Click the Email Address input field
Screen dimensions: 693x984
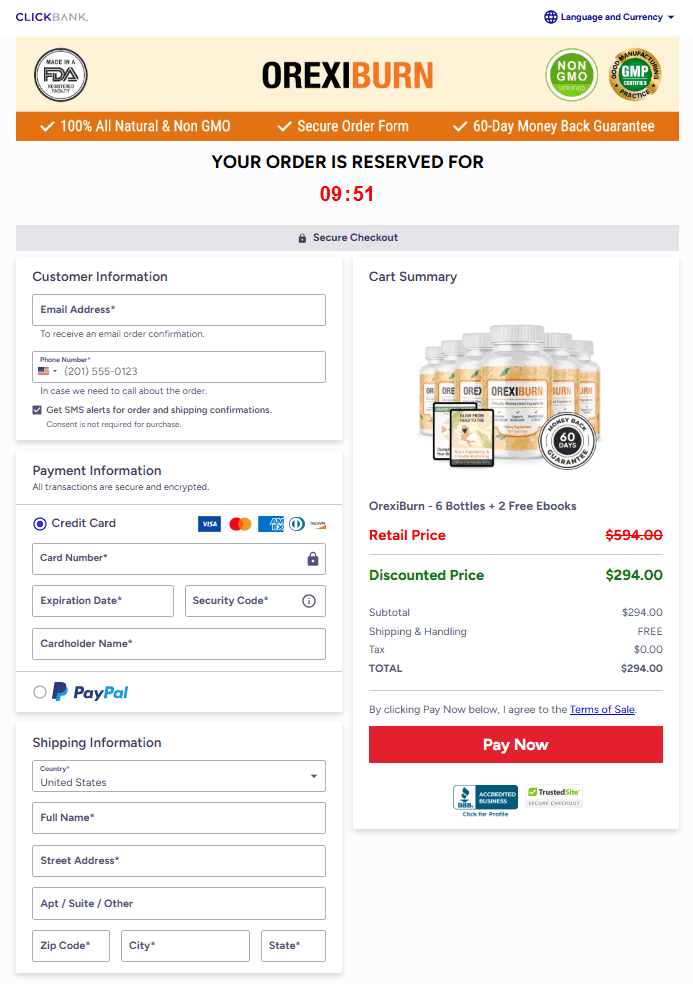[x=179, y=310]
